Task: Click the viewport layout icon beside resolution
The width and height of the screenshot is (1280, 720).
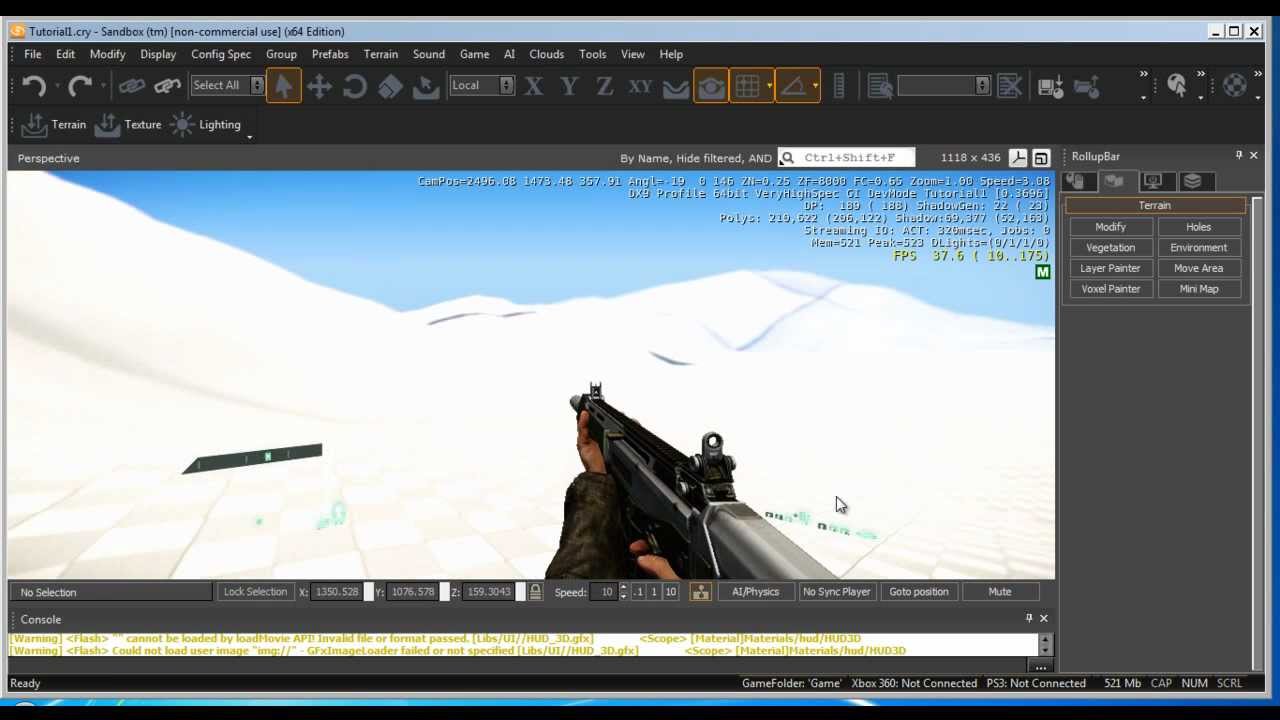Action: 1017,158
